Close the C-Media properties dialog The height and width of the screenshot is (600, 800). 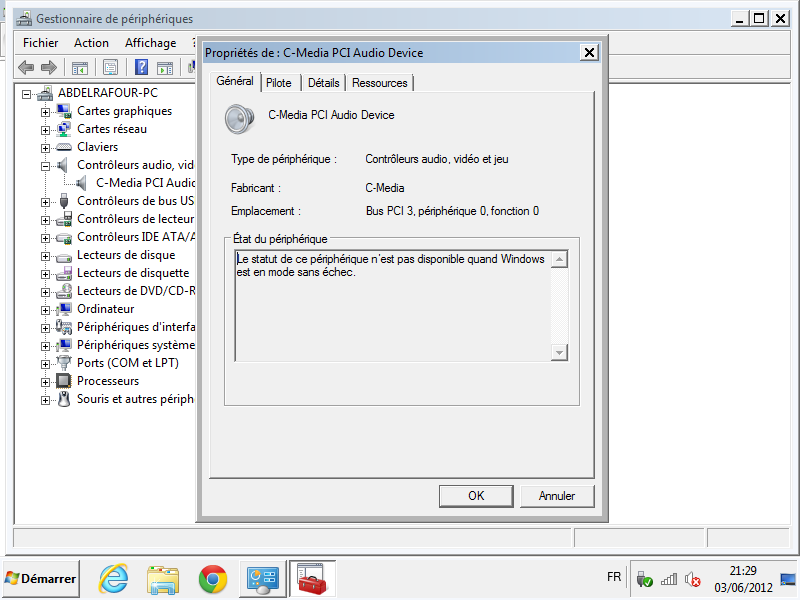point(589,52)
